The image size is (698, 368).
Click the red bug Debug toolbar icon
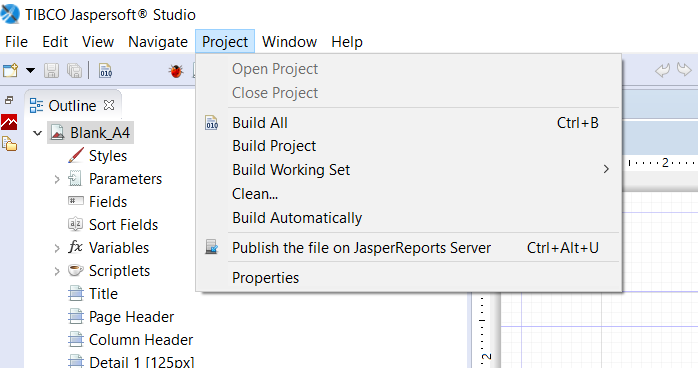pos(176,70)
